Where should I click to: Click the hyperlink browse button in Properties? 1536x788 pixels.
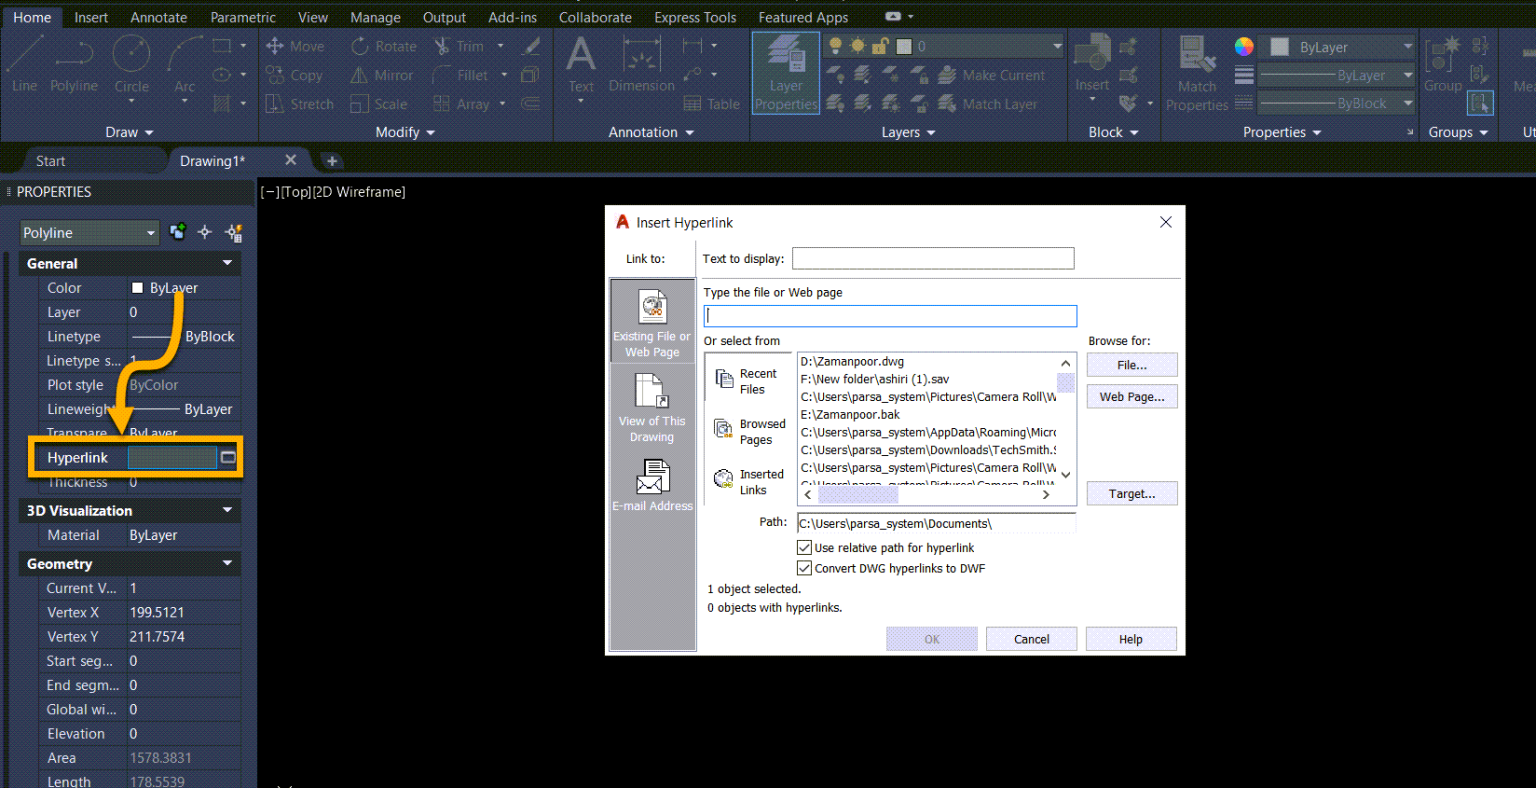coord(228,458)
